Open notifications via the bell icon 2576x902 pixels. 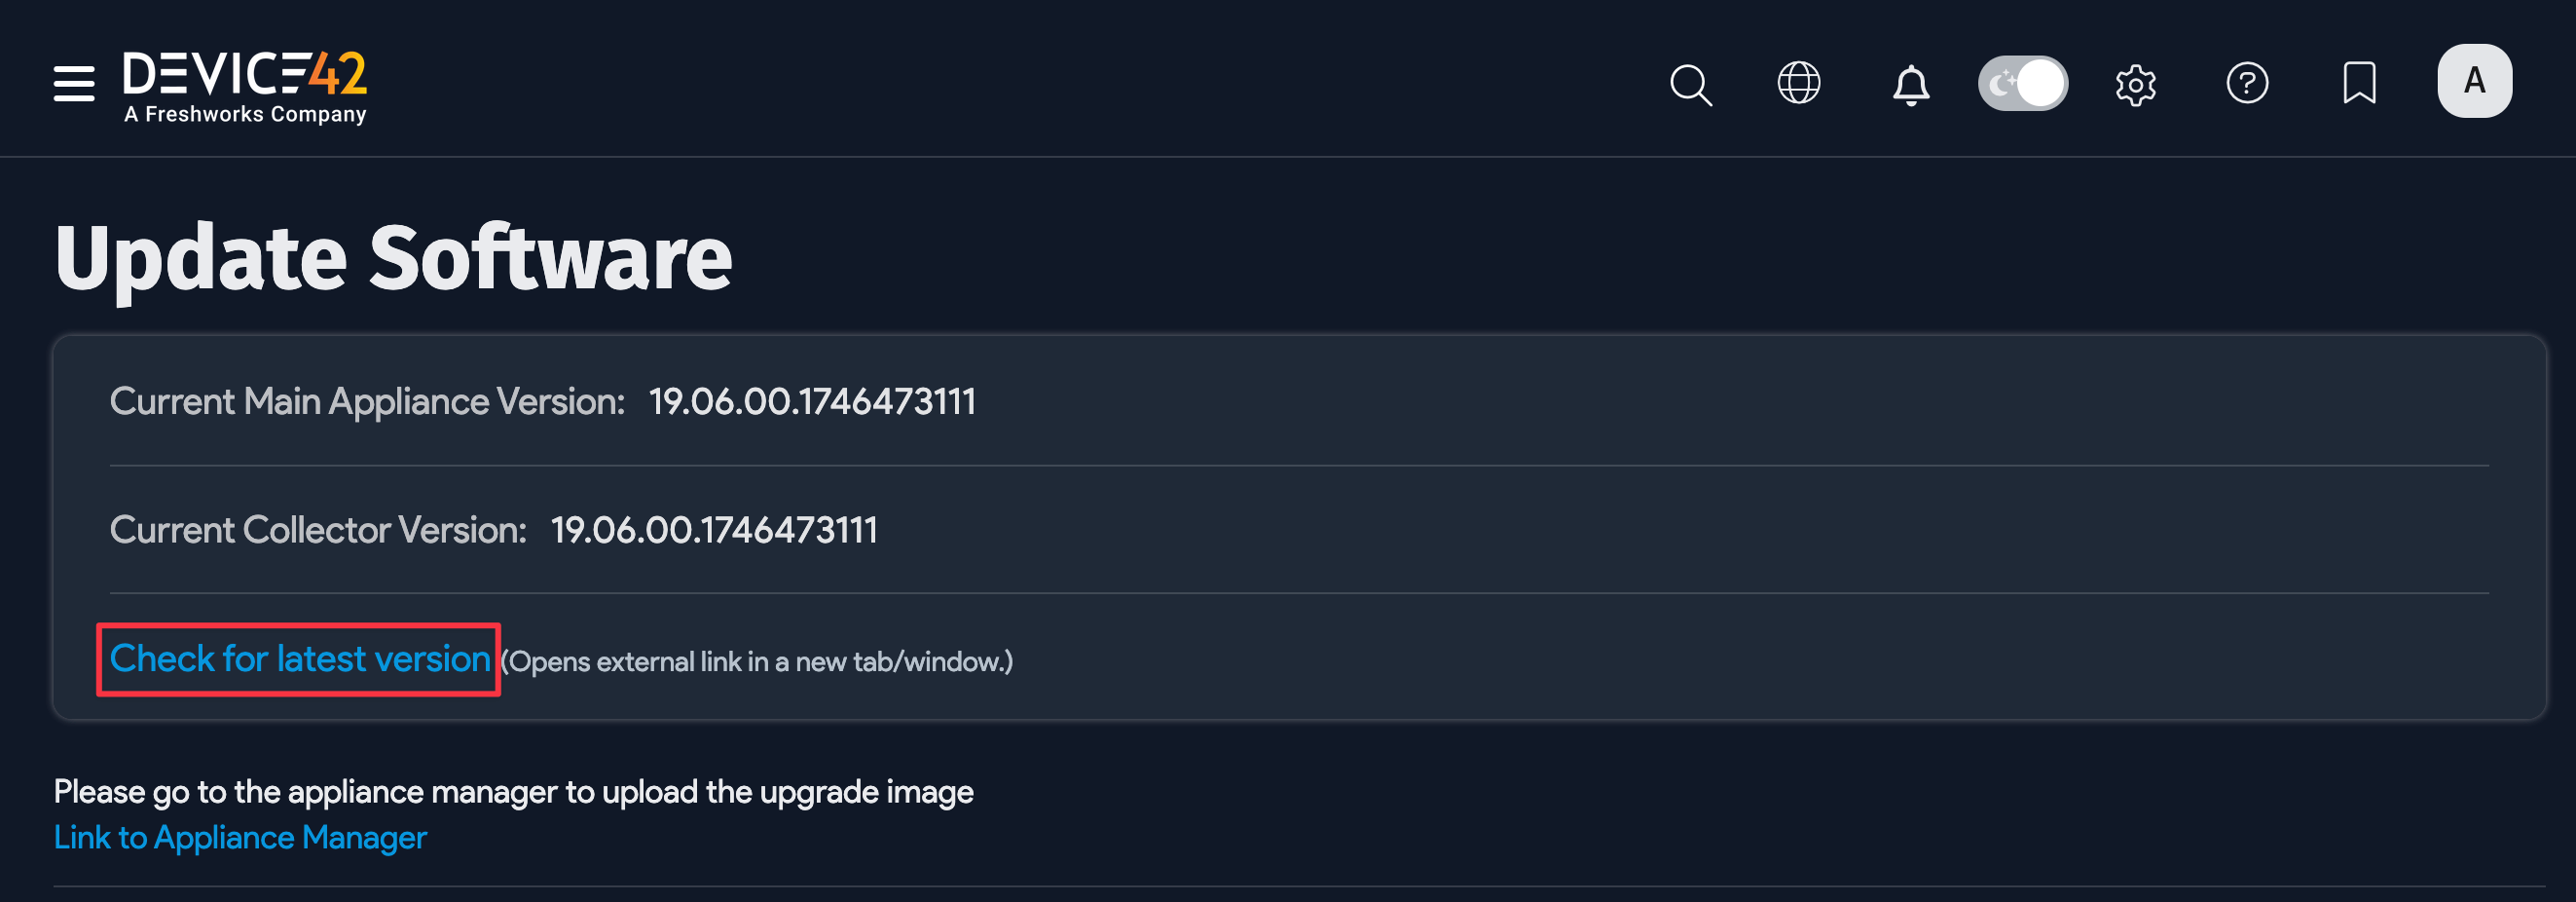[x=1911, y=83]
